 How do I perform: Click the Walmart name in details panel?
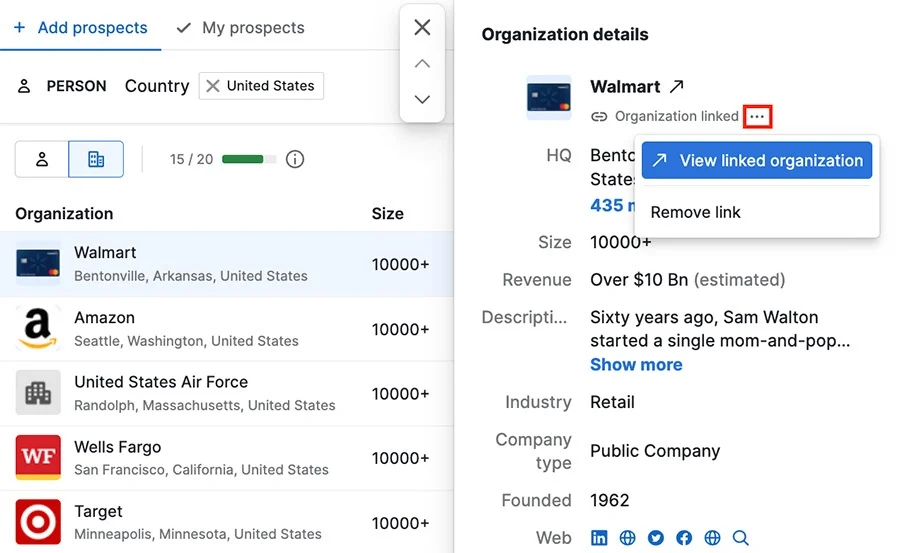[x=625, y=87]
